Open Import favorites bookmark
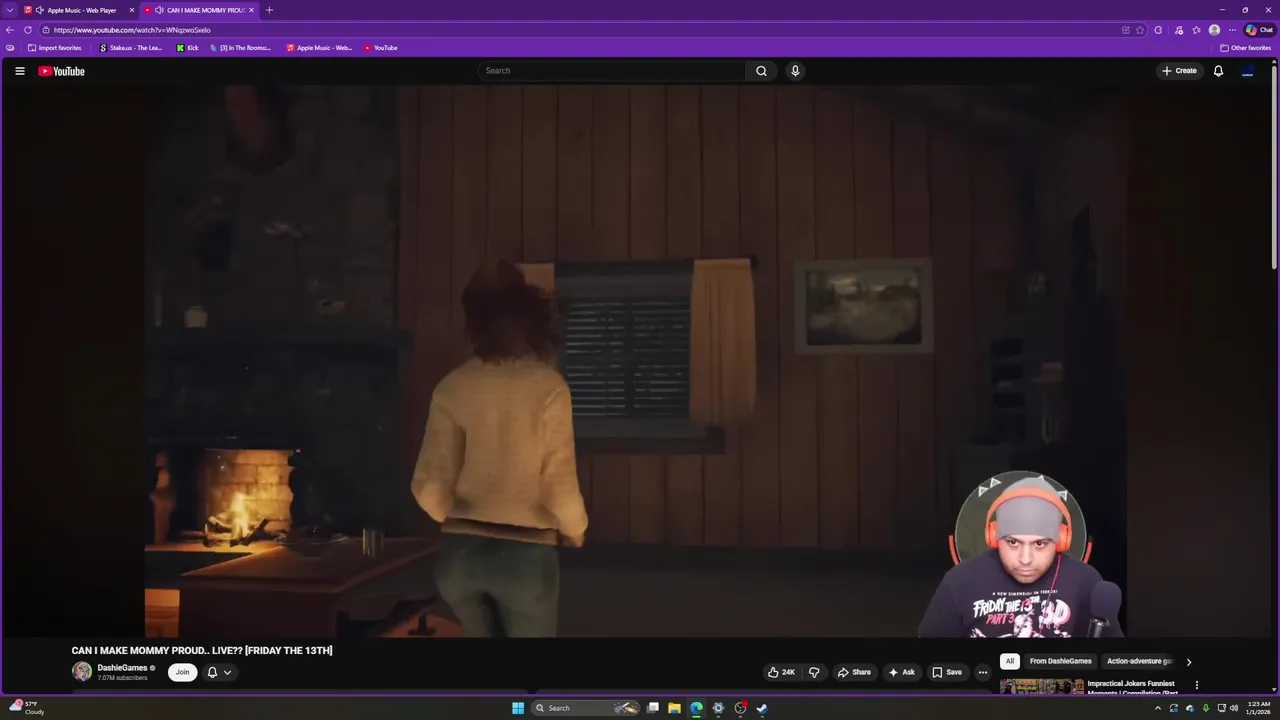The image size is (1280, 720). (54, 48)
